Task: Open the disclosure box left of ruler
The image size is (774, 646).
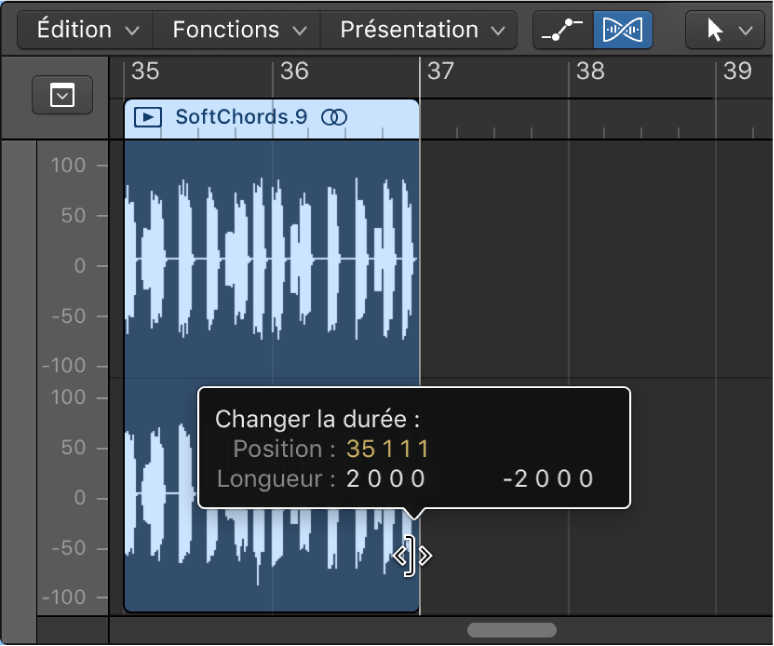Action: 62,95
